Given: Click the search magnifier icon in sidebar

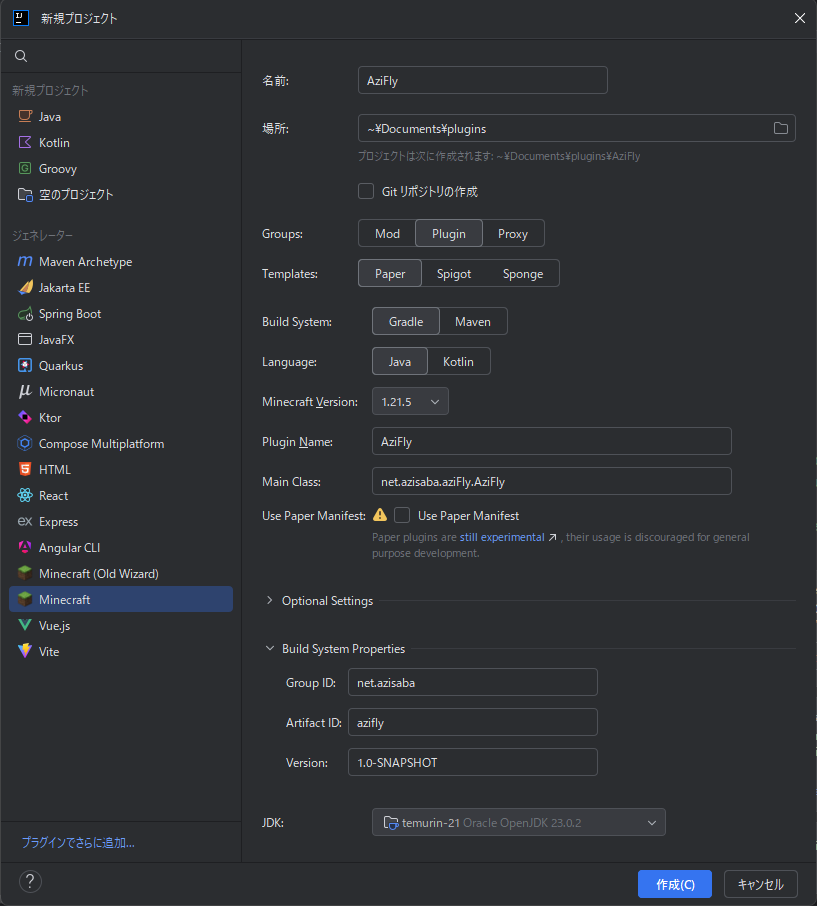Looking at the screenshot, I should click(21, 56).
